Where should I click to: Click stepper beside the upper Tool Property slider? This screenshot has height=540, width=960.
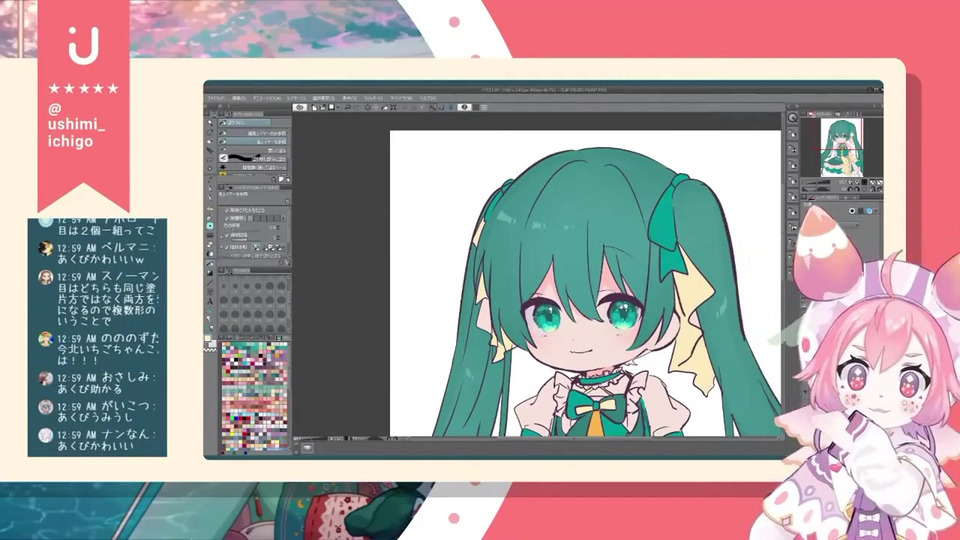(277, 227)
